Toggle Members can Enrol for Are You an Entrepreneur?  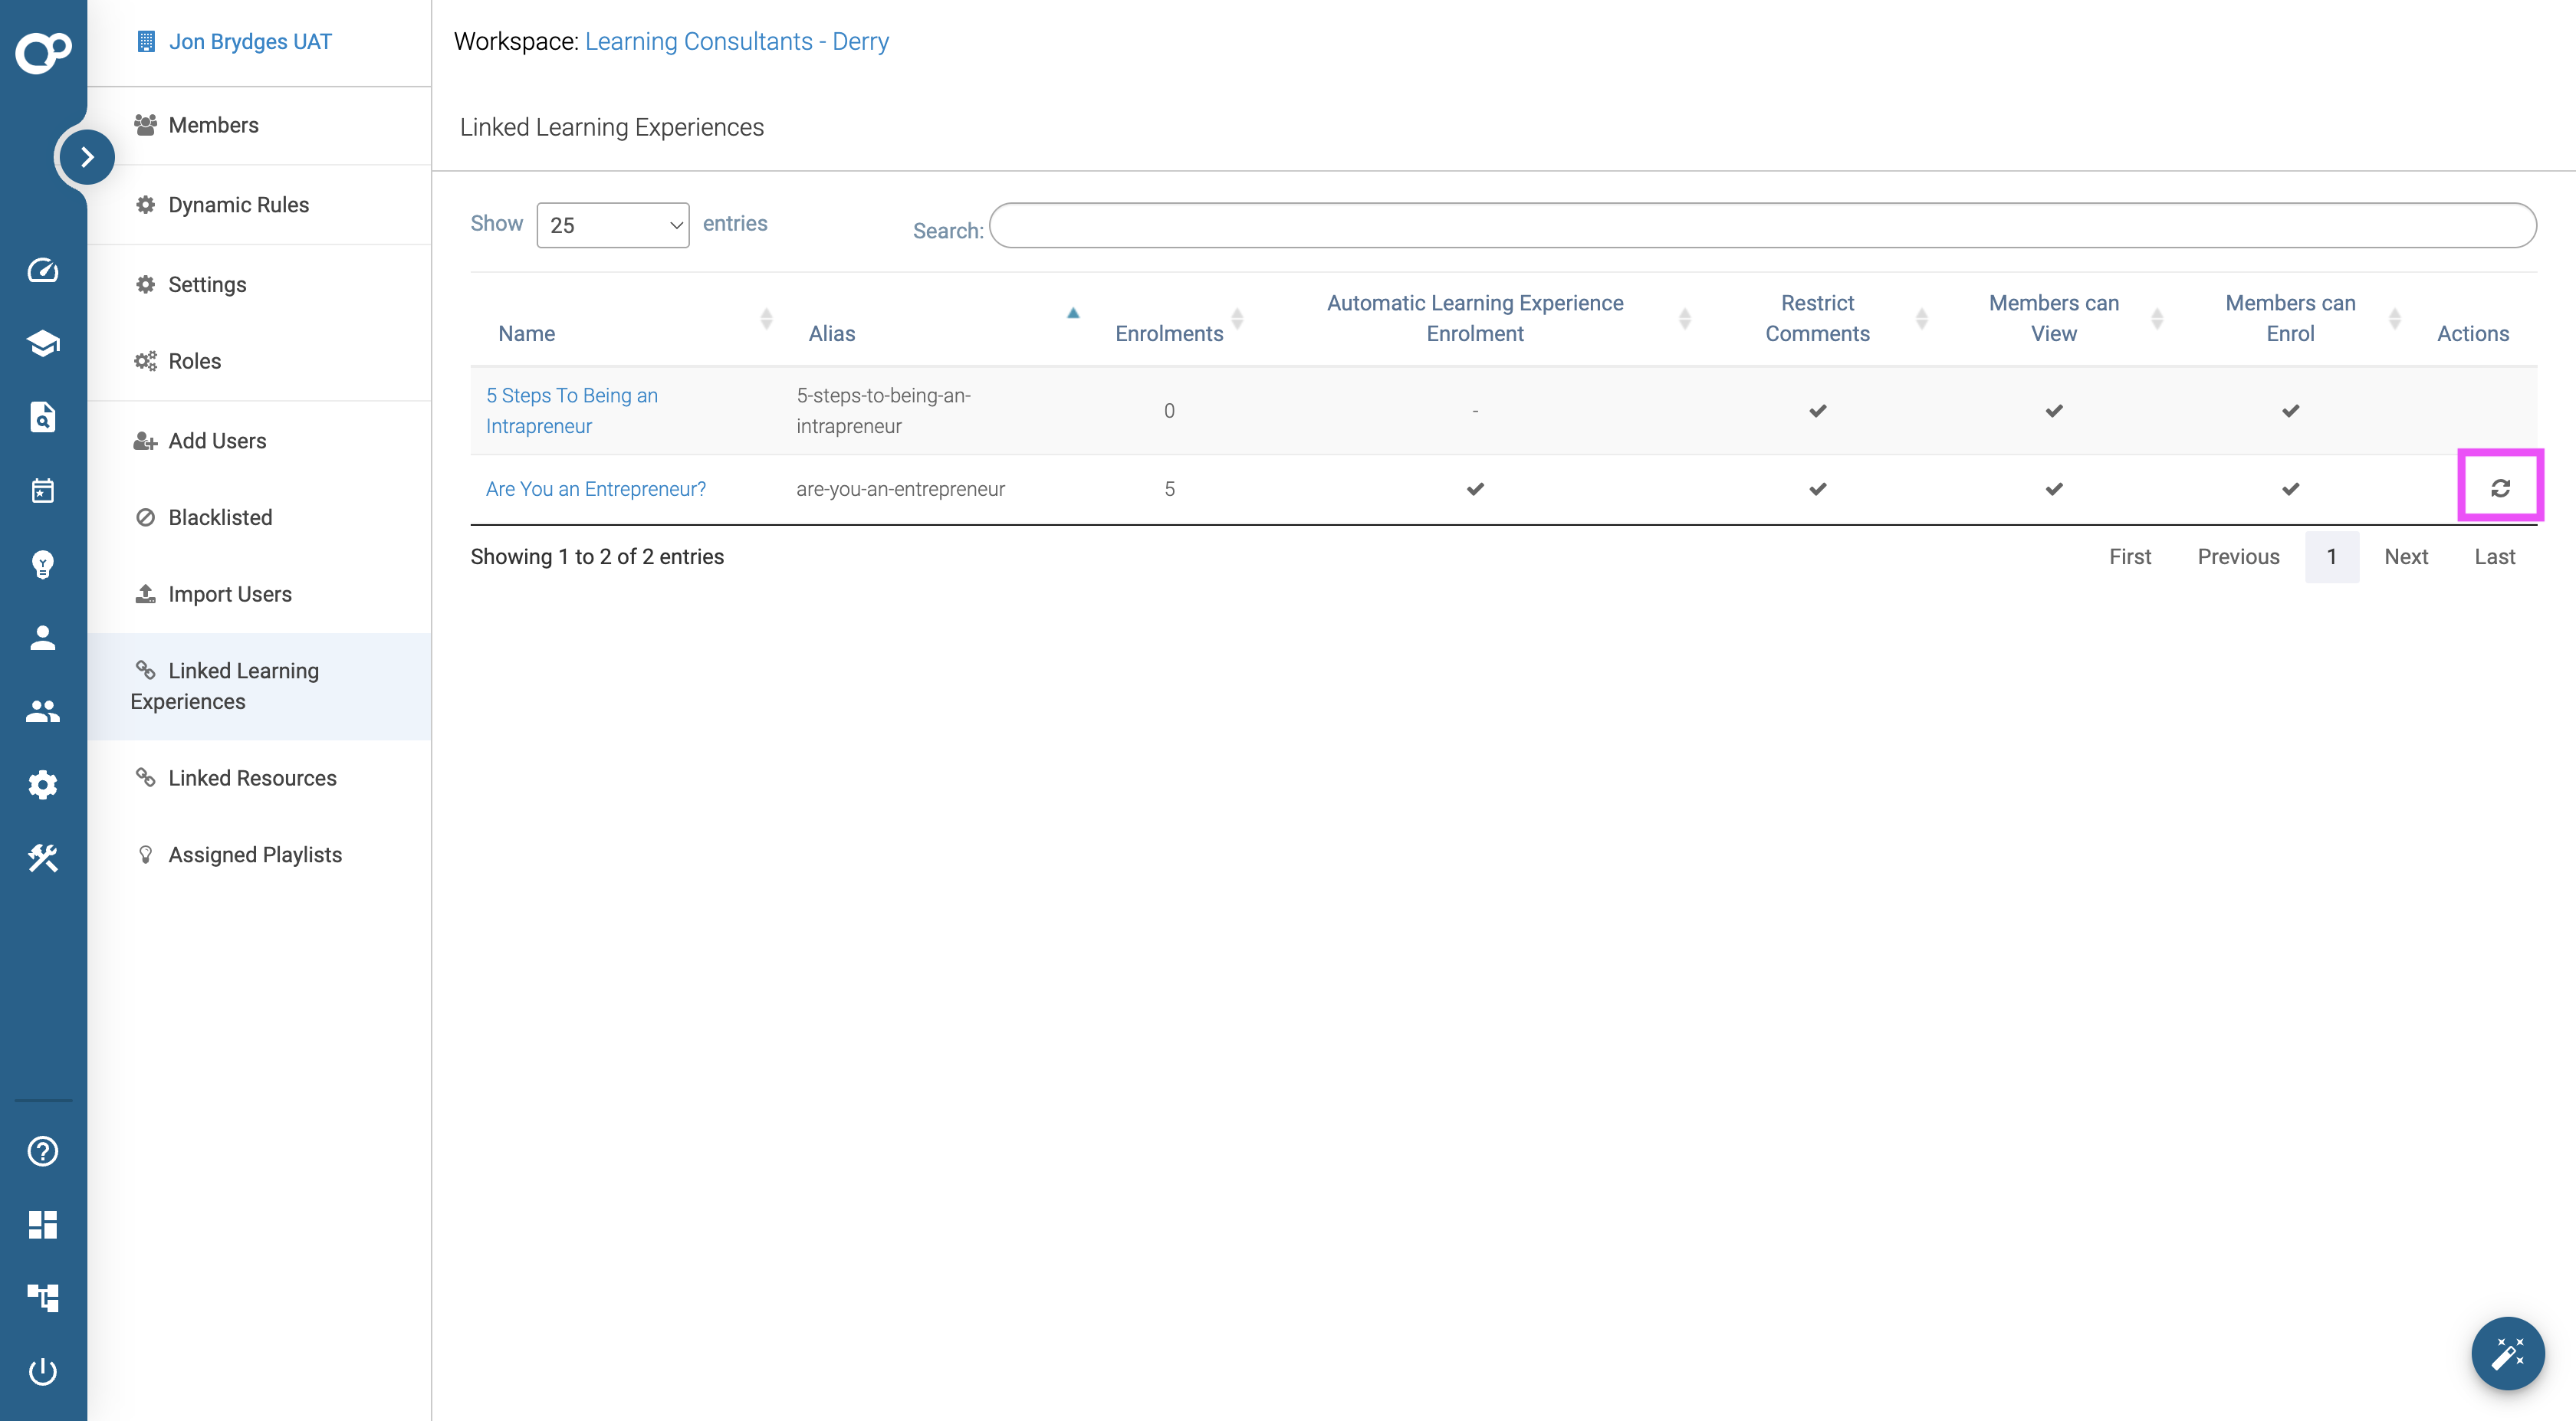click(2290, 489)
